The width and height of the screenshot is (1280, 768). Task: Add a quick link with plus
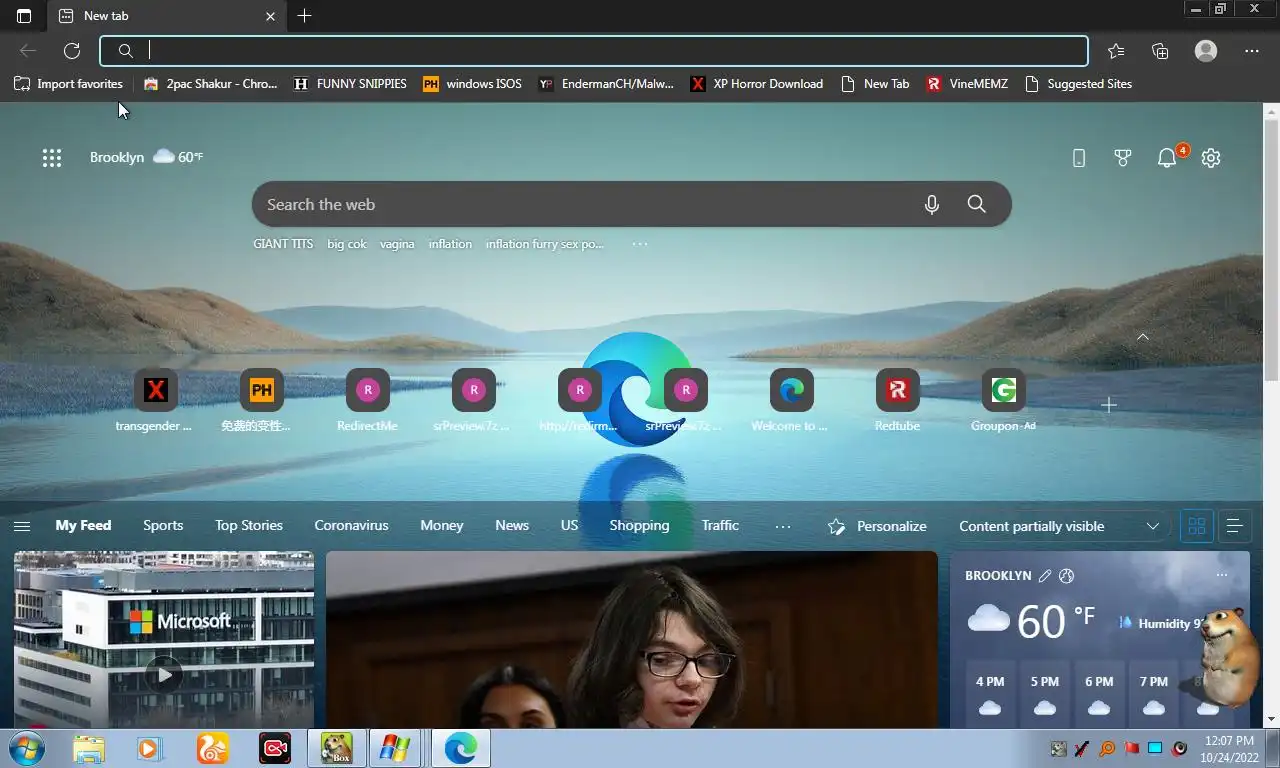pos(1109,405)
